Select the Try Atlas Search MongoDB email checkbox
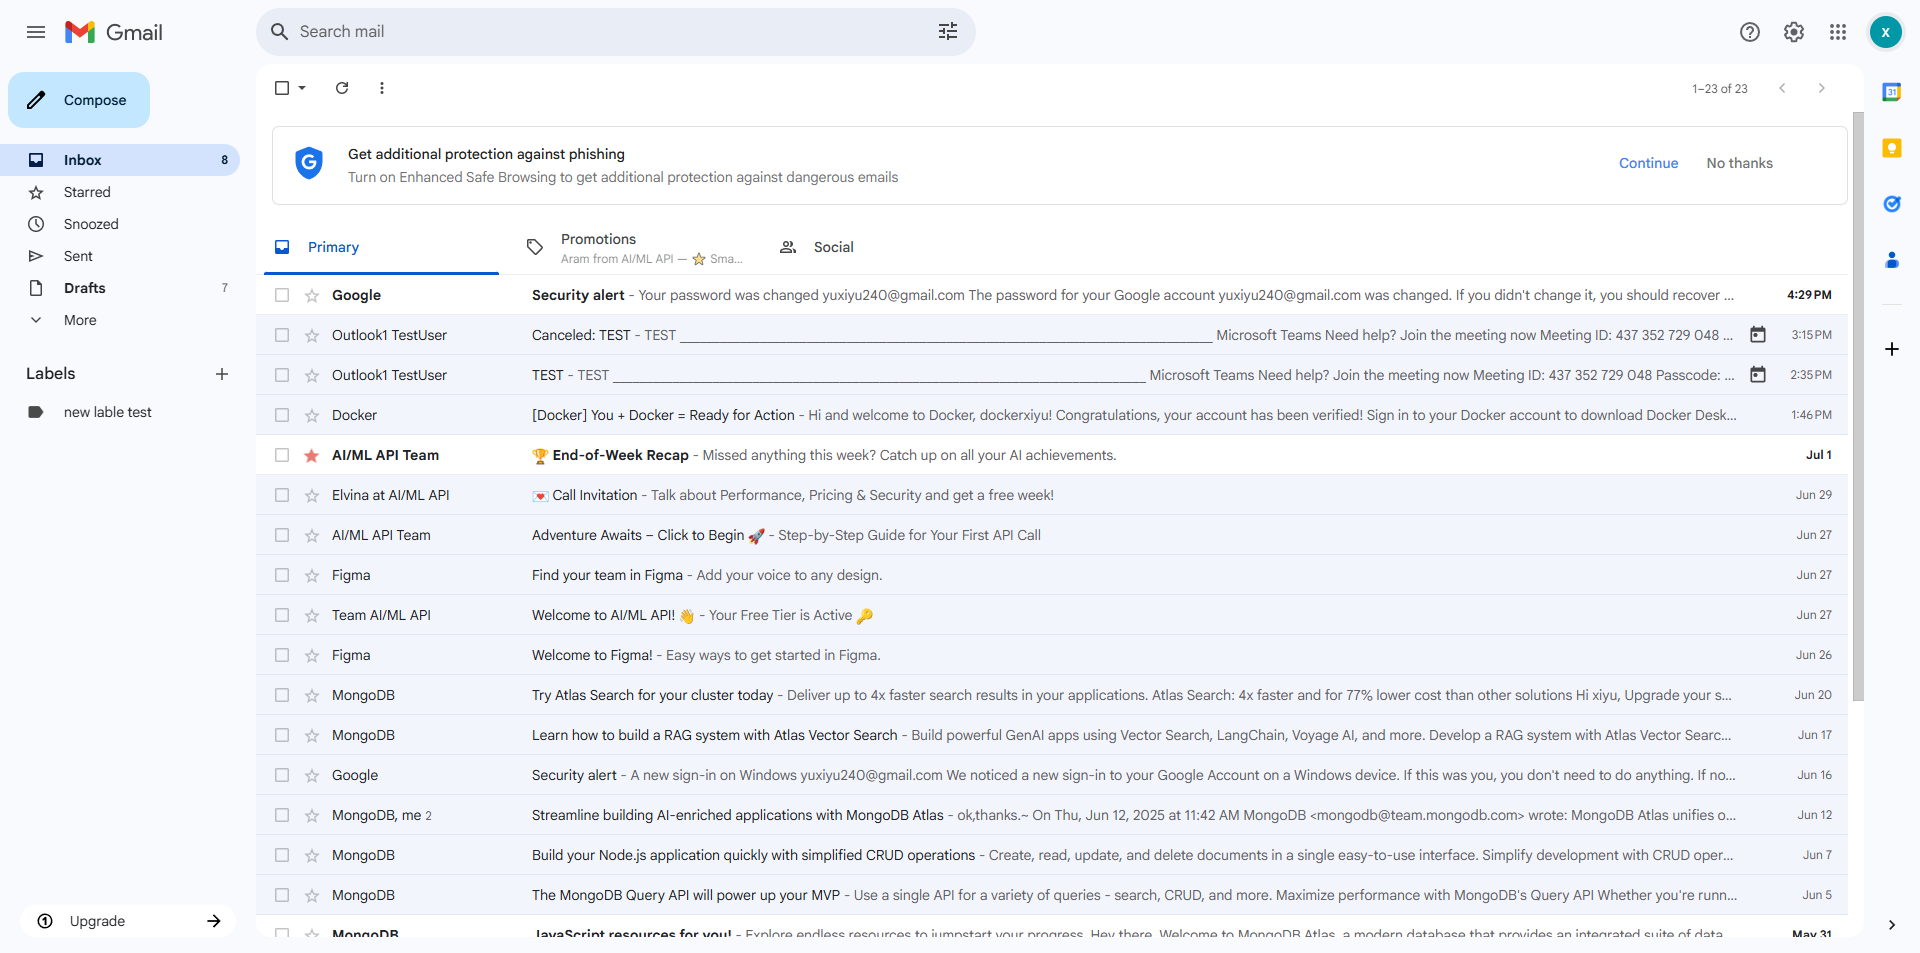 282,695
